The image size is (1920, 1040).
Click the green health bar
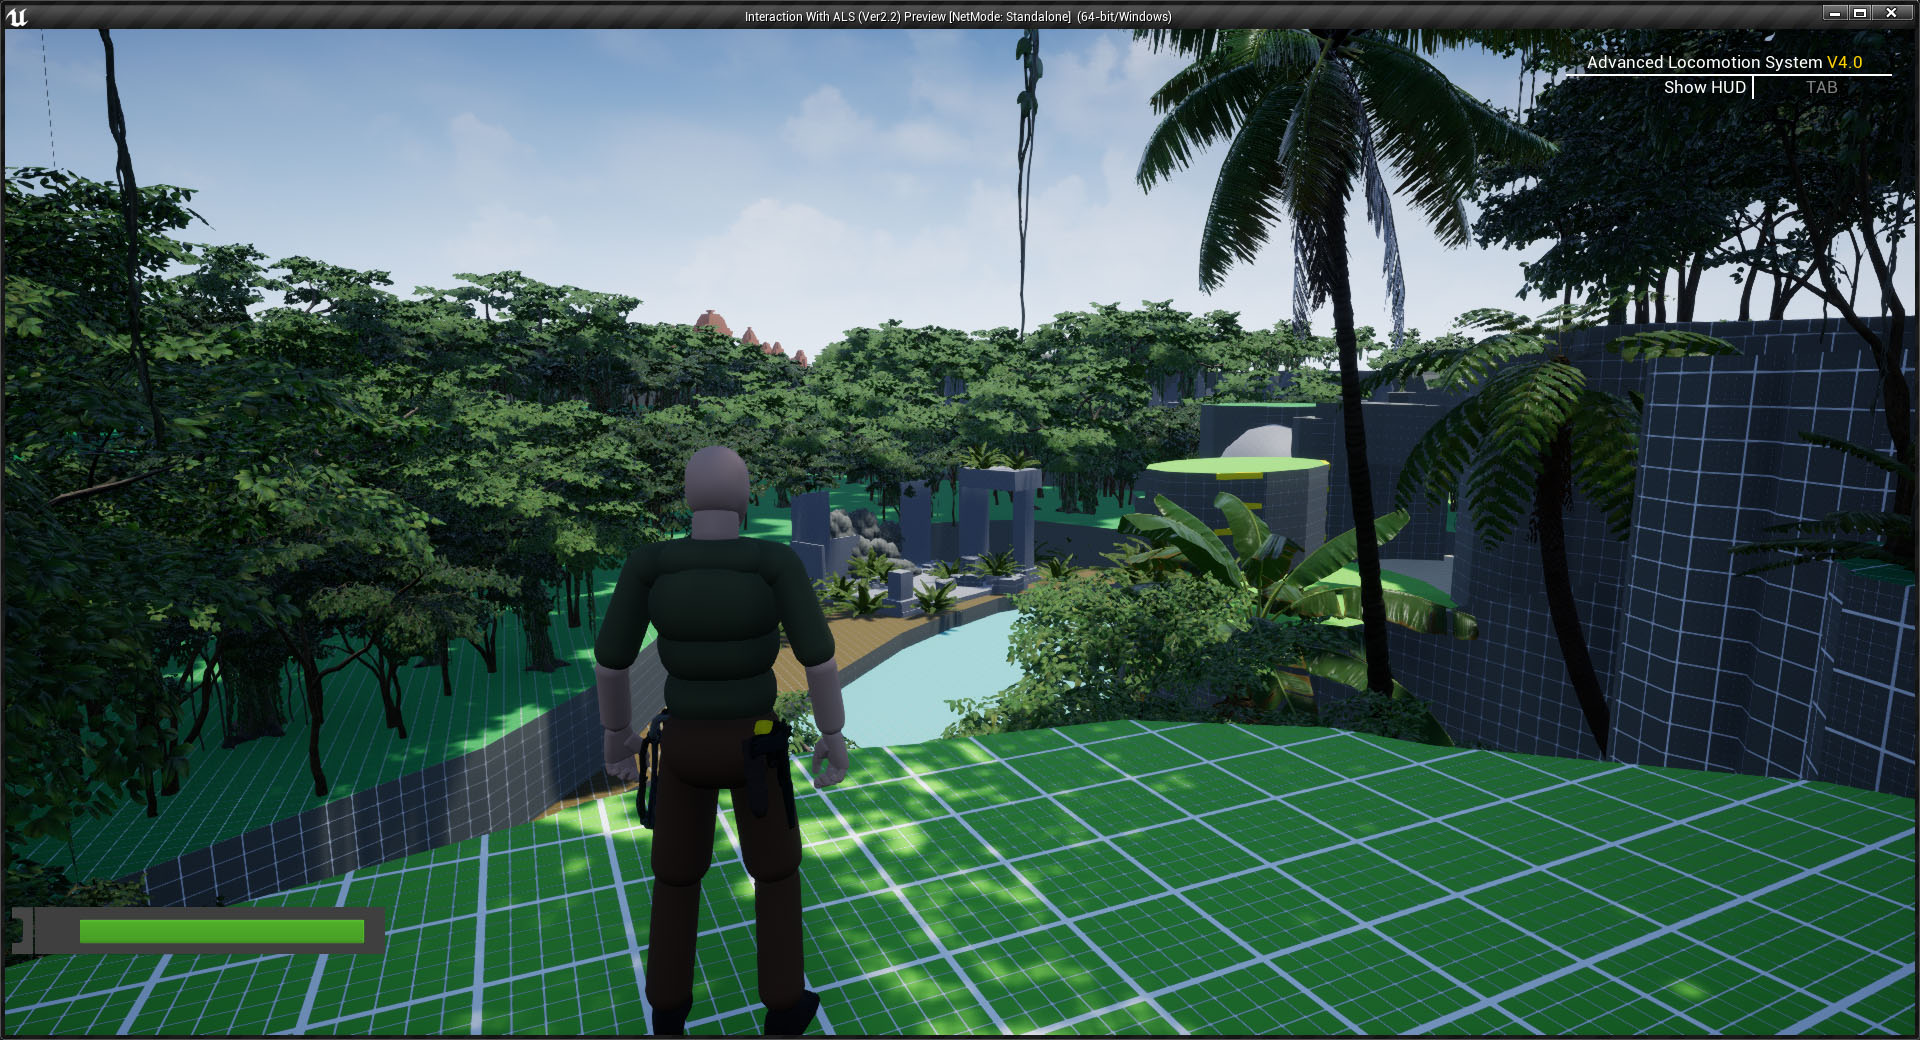[222, 930]
